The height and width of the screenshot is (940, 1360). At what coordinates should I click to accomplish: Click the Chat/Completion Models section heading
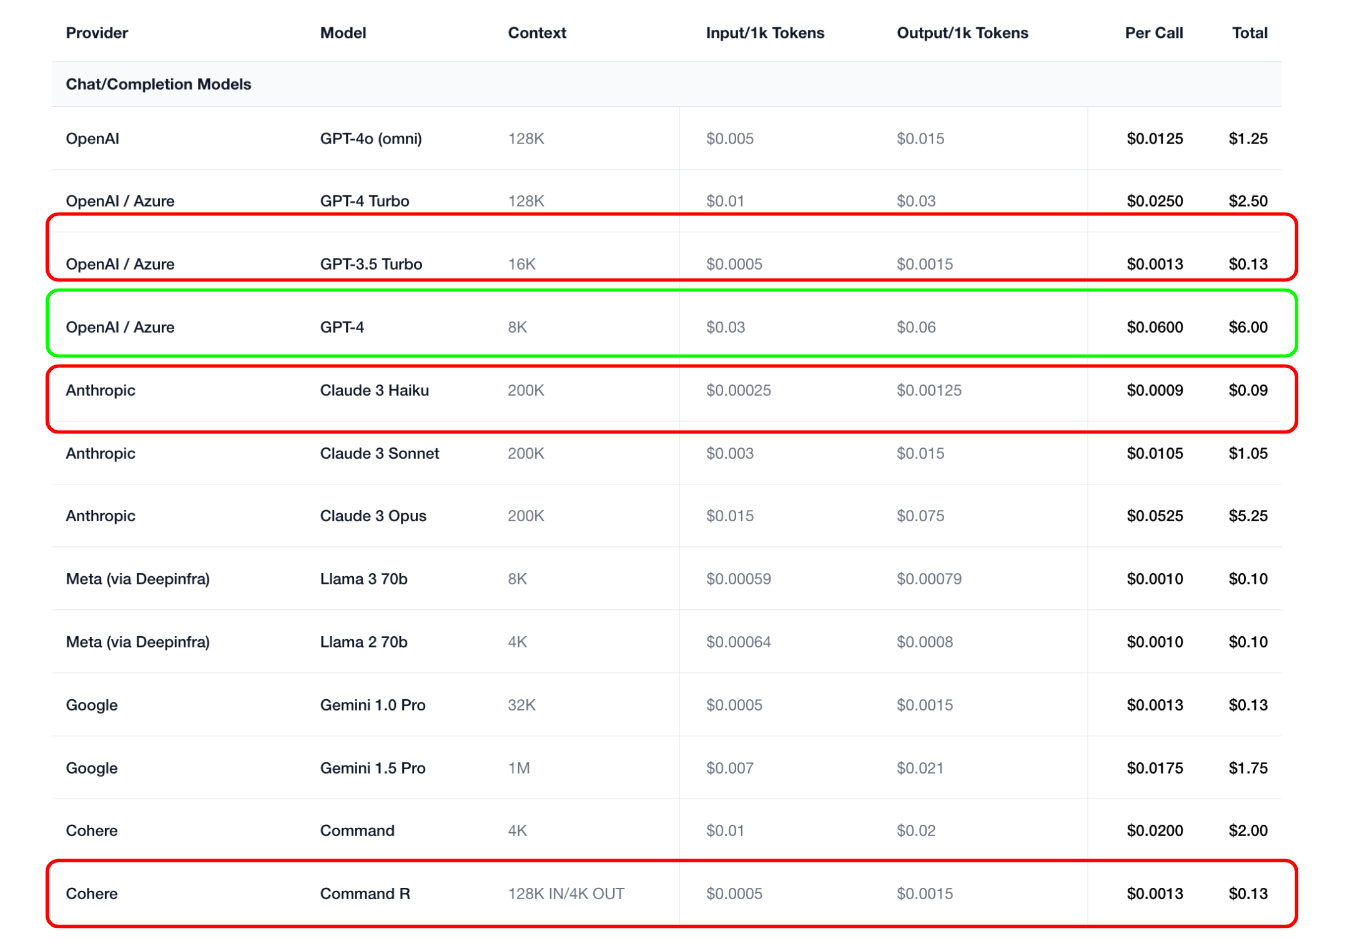[158, 84]
